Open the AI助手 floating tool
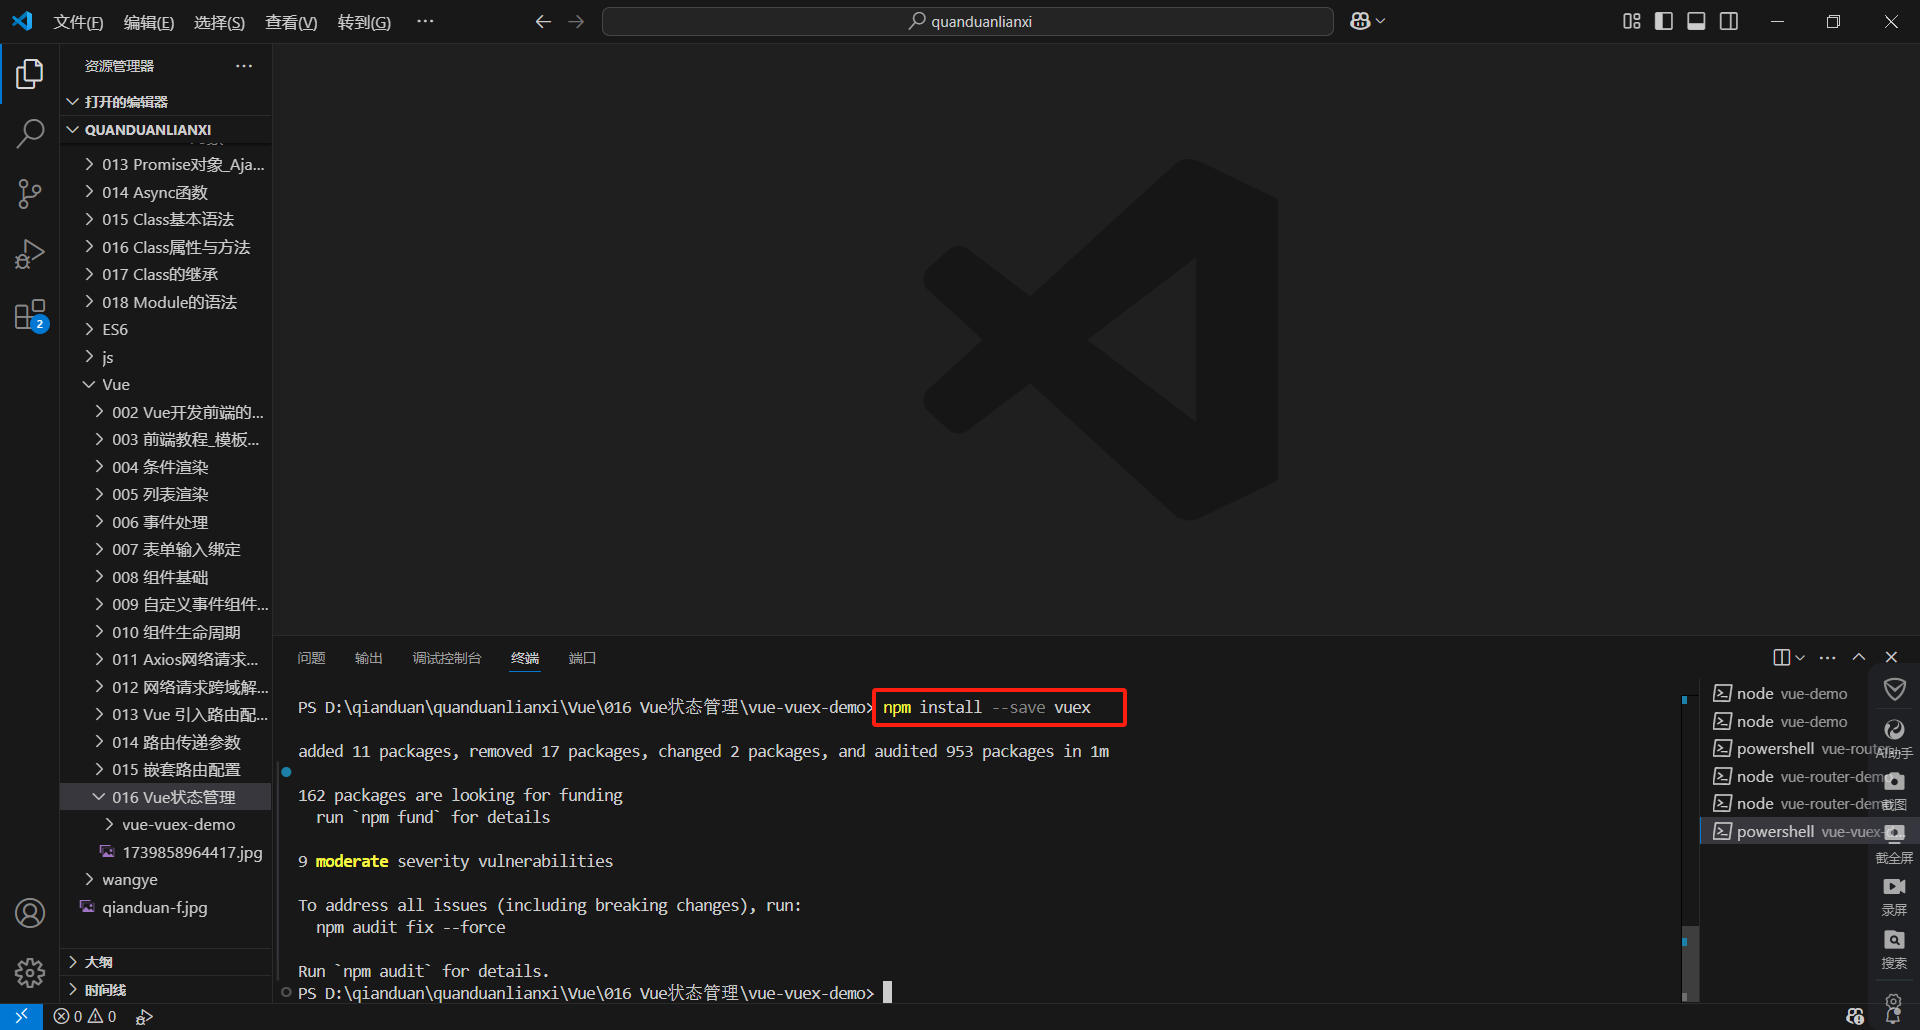This screenshot has width=1920, height=1030. pos(1894,738)
